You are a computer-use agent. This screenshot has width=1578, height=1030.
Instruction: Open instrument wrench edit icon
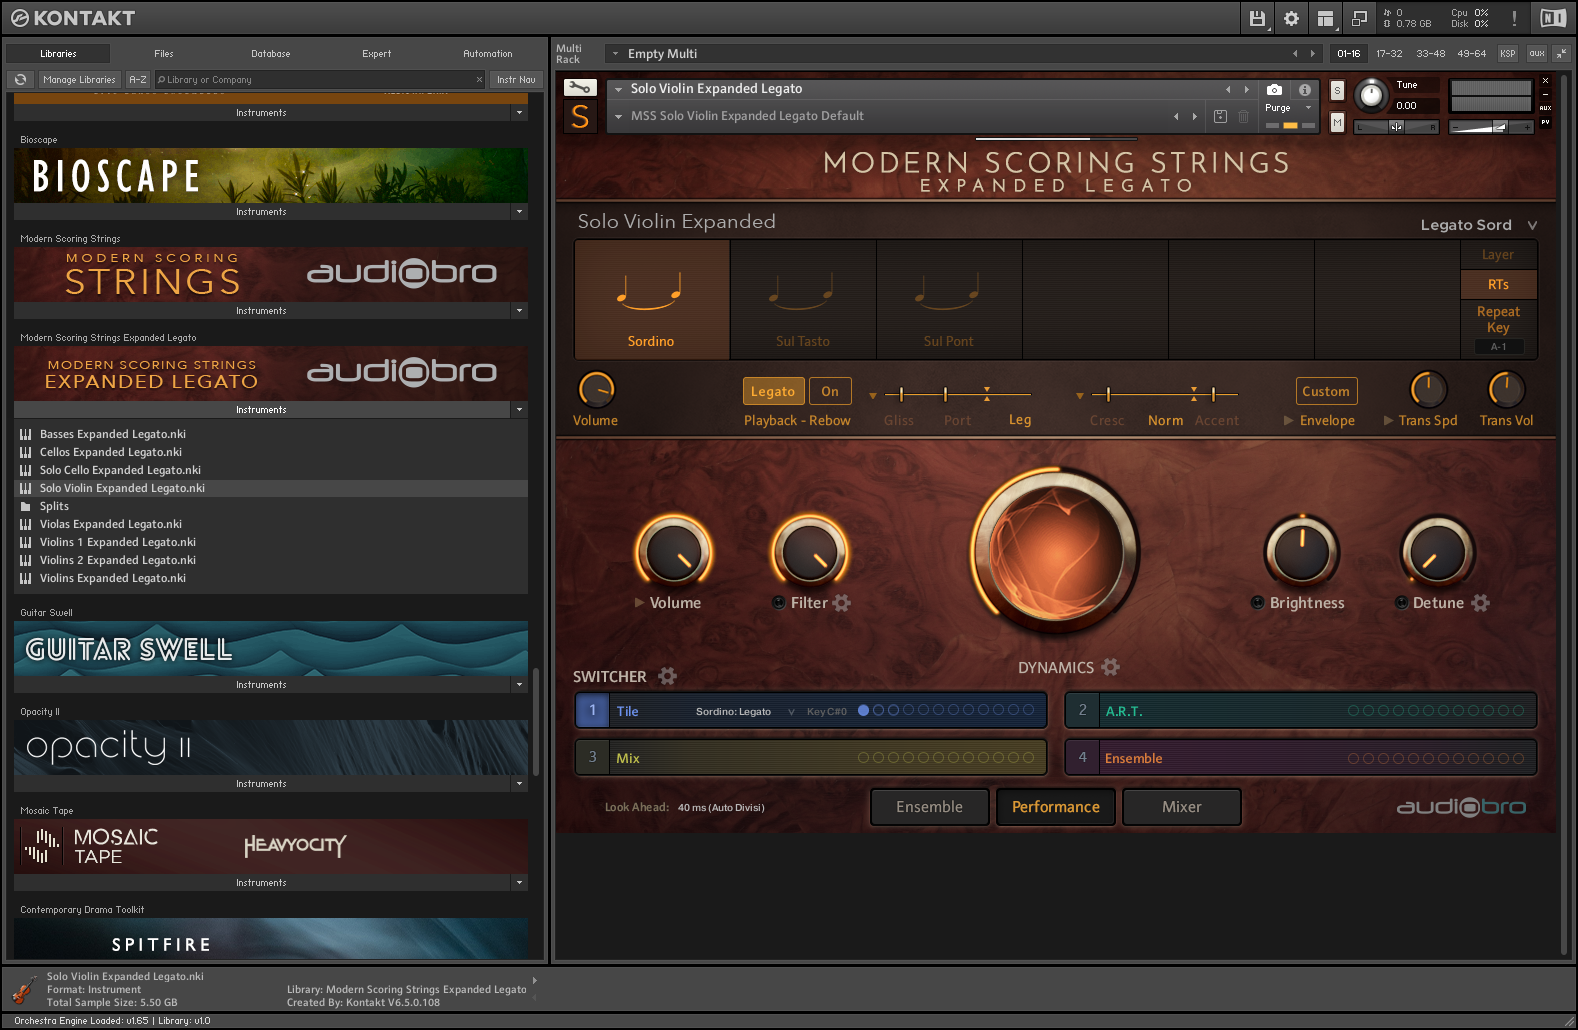[580, 88]
